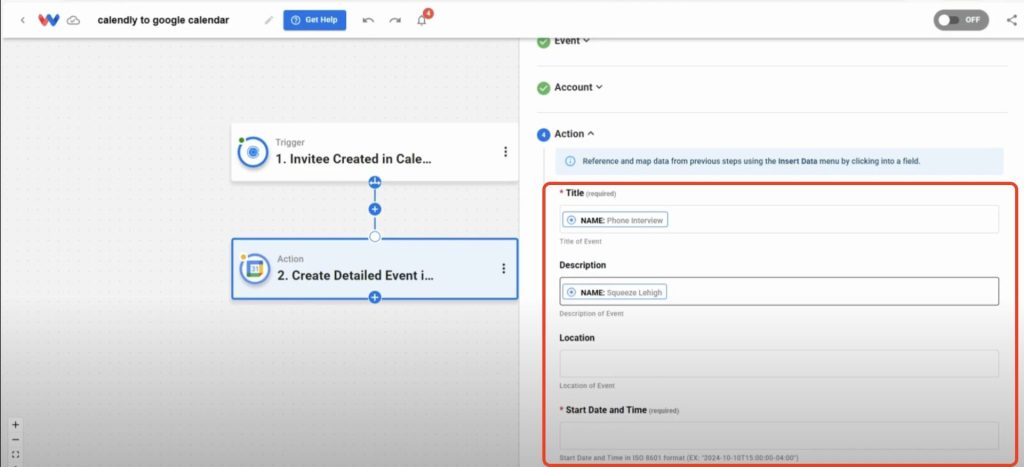Collapse the Action section
Image resolution: width=1024 pixels, height=467 pixels.
(575, 133)
